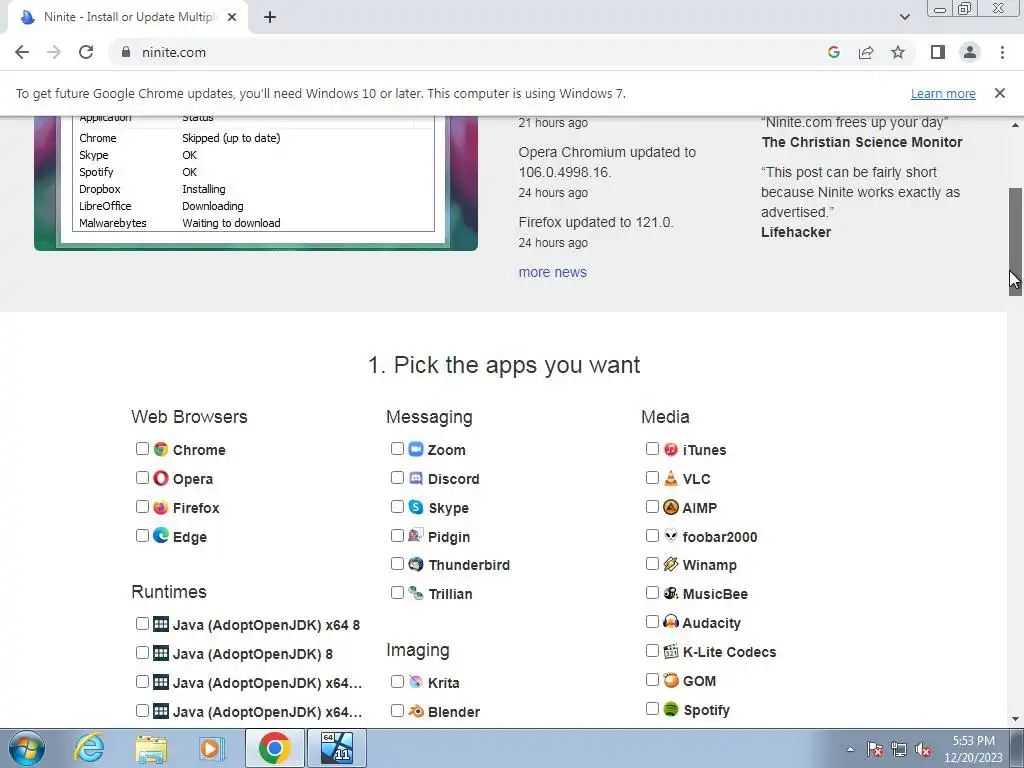The height and width of the screenshot is (768, 1024).
Task: Show hidden system tray icons
Action: click(x=850, y=749)
